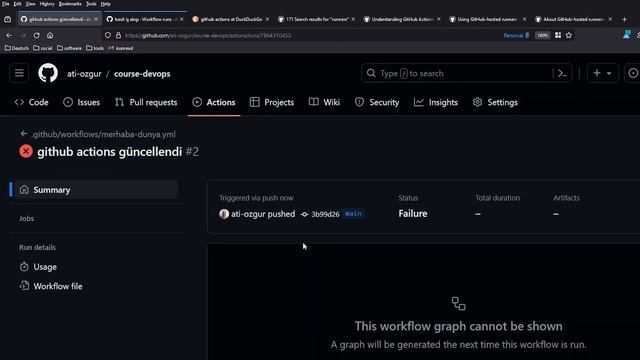Go to browser home page
This screenshot has height=360, width=640.
(50, 36)
